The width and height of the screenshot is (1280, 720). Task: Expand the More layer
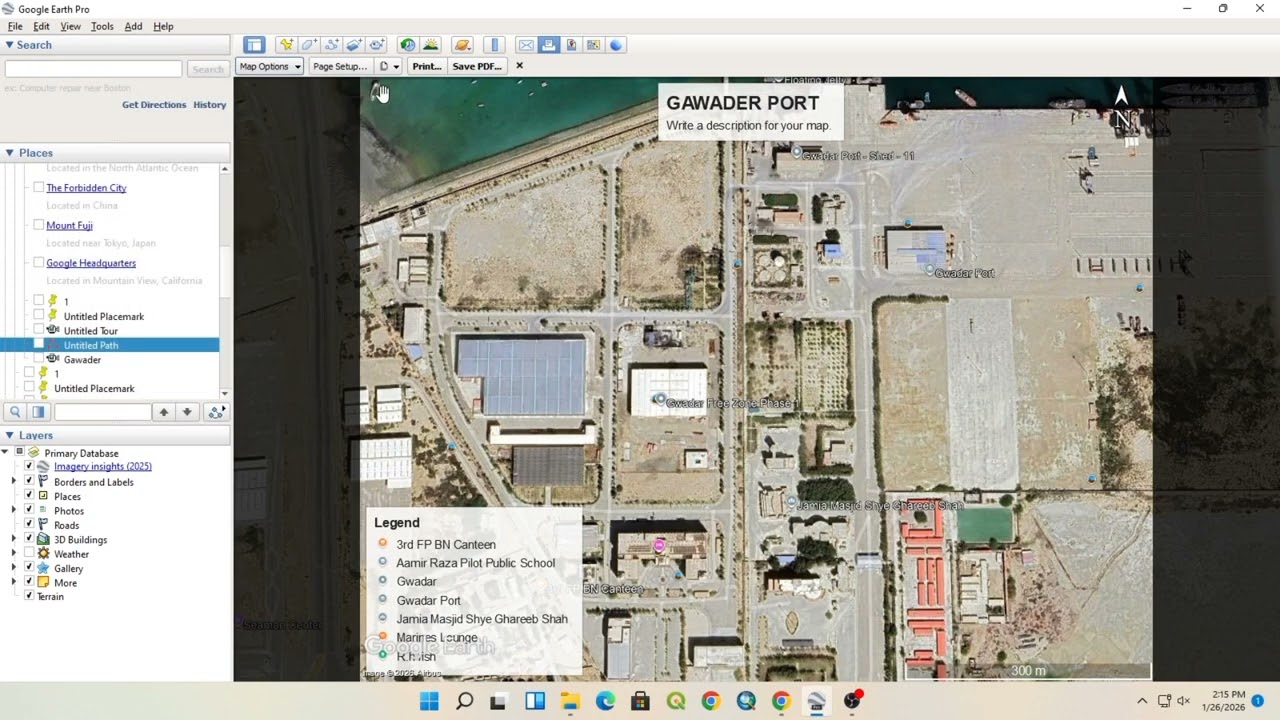coord(14,582)
